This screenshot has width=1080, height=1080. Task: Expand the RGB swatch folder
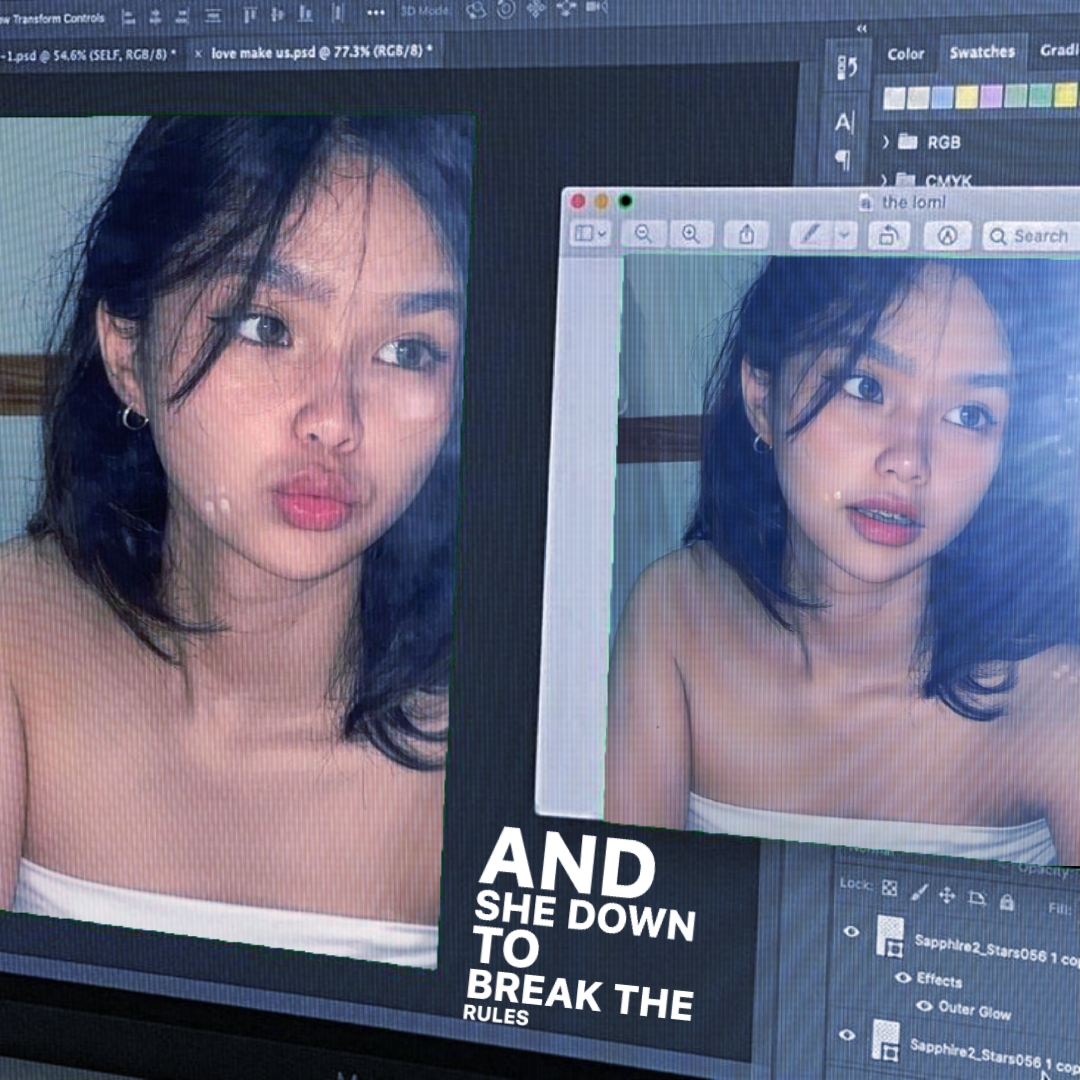pyautogui.click(x=886, y=142)
